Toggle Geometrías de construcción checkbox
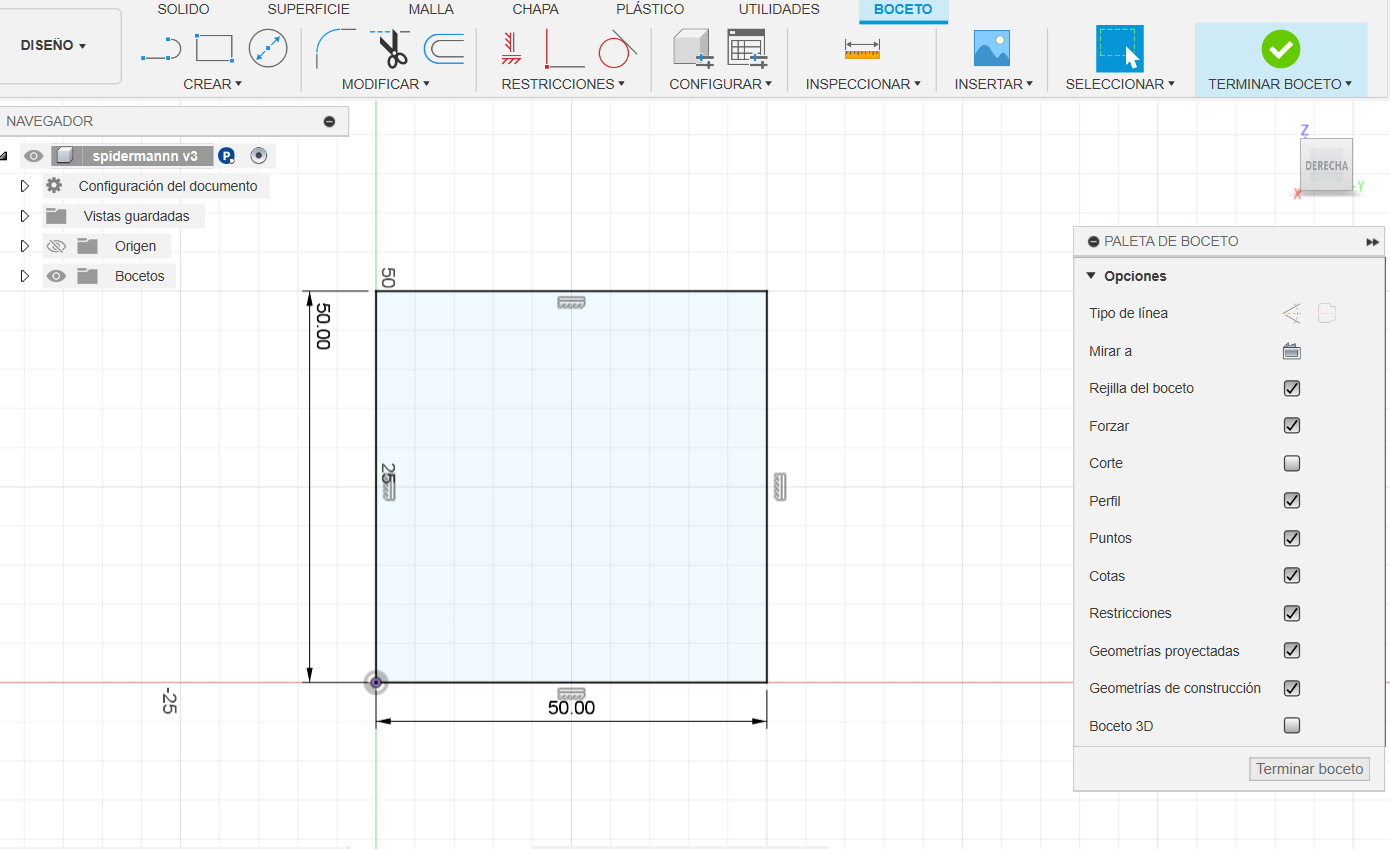1390x849 pixels. [x=1292, y=688]
